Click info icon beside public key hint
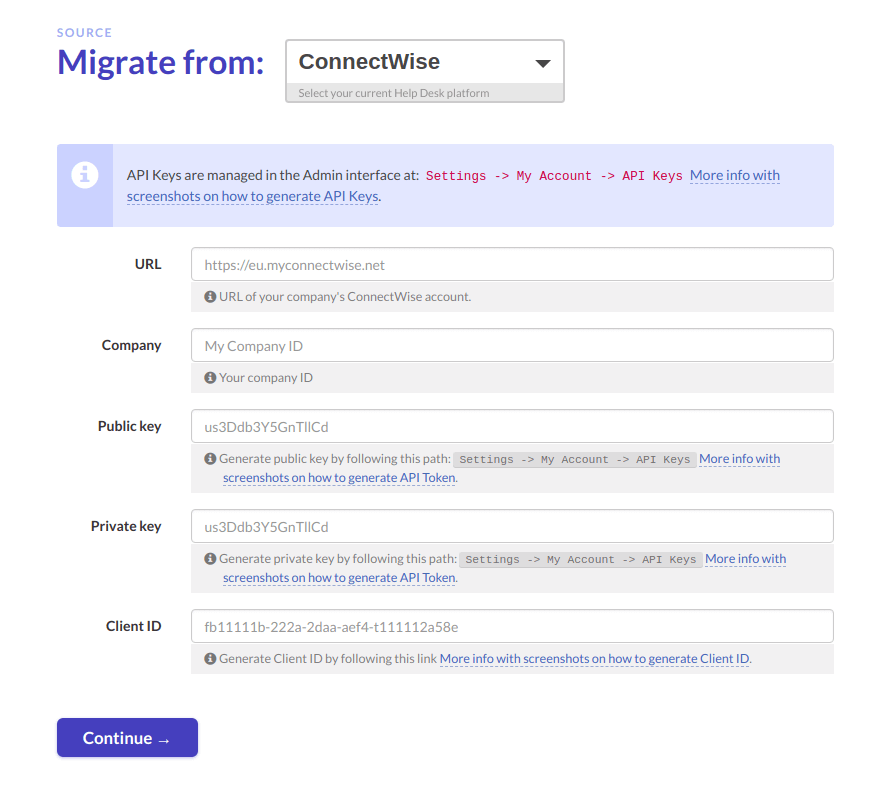 (210, 459)
